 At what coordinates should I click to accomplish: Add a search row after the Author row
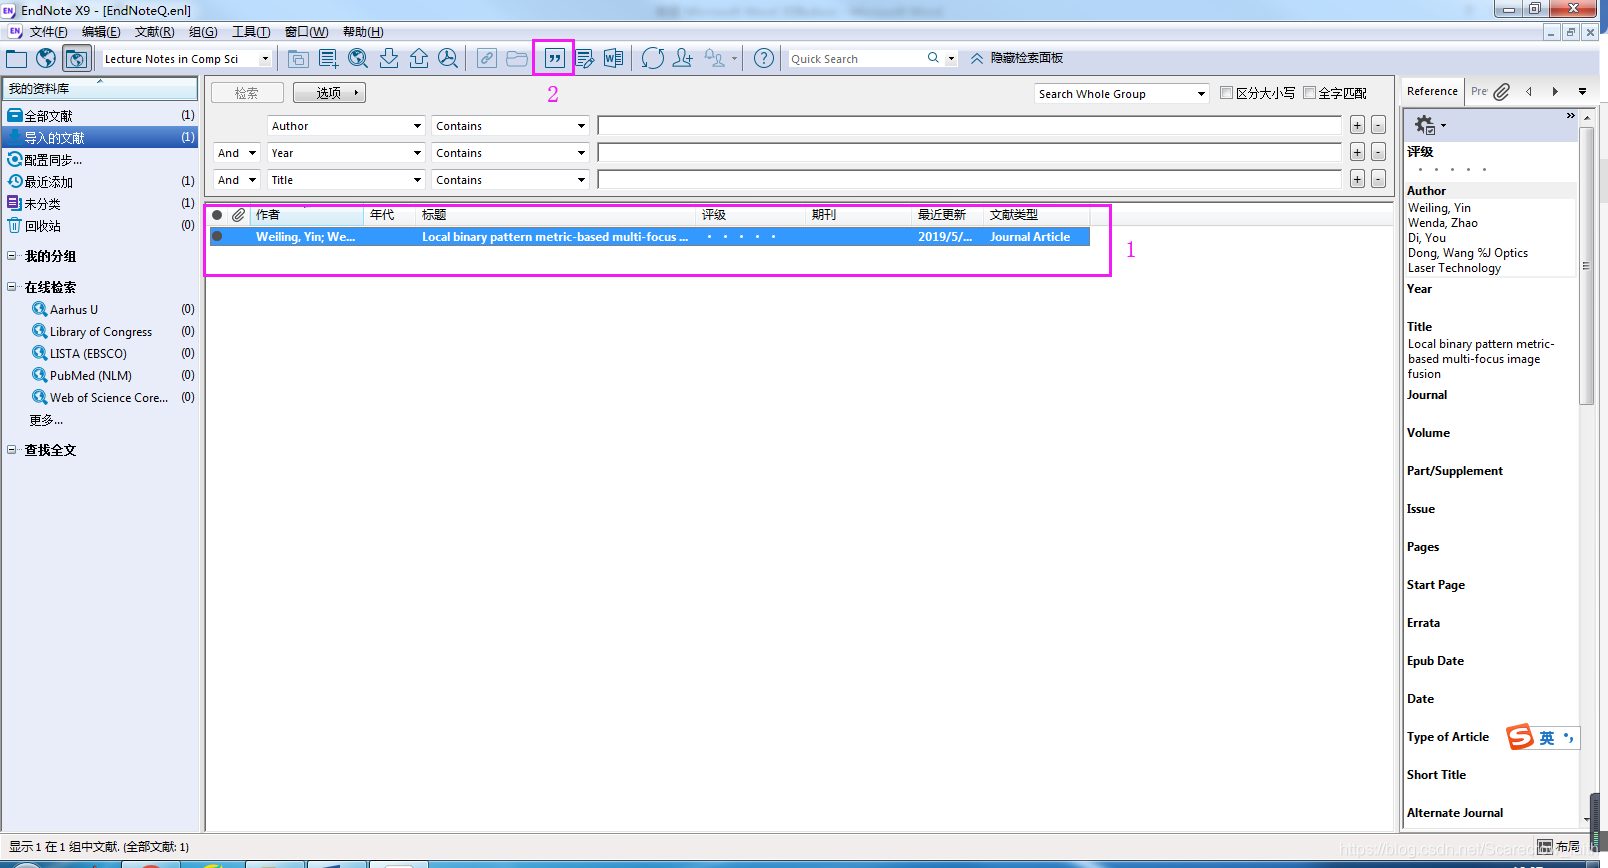(x=1357, y=125)
